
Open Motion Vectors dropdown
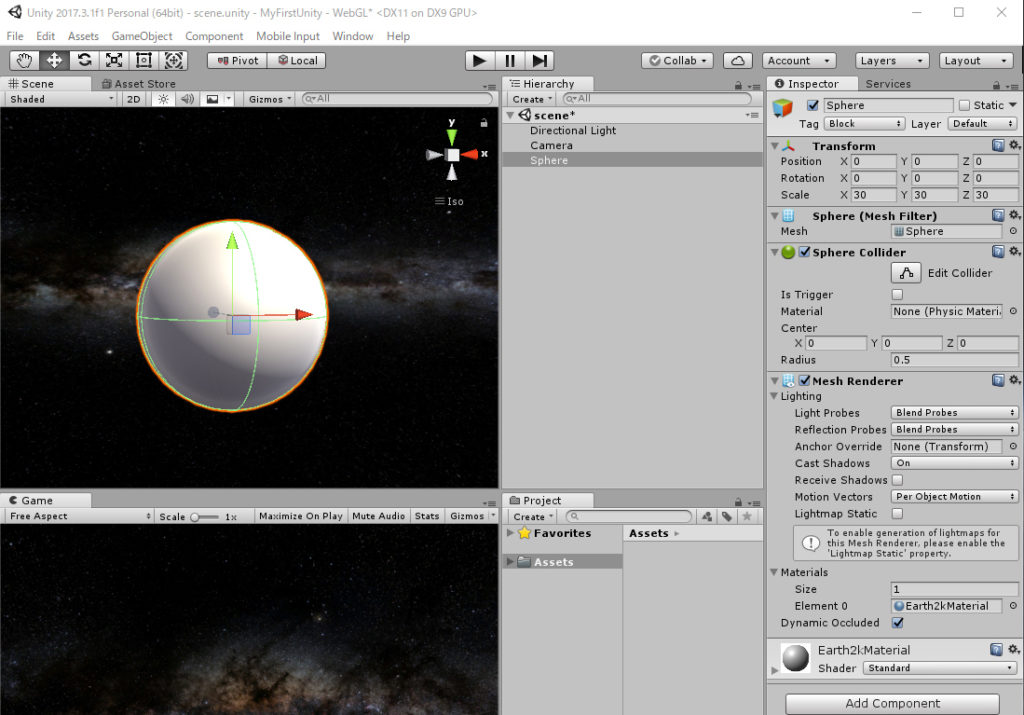(x=954, y=497)
